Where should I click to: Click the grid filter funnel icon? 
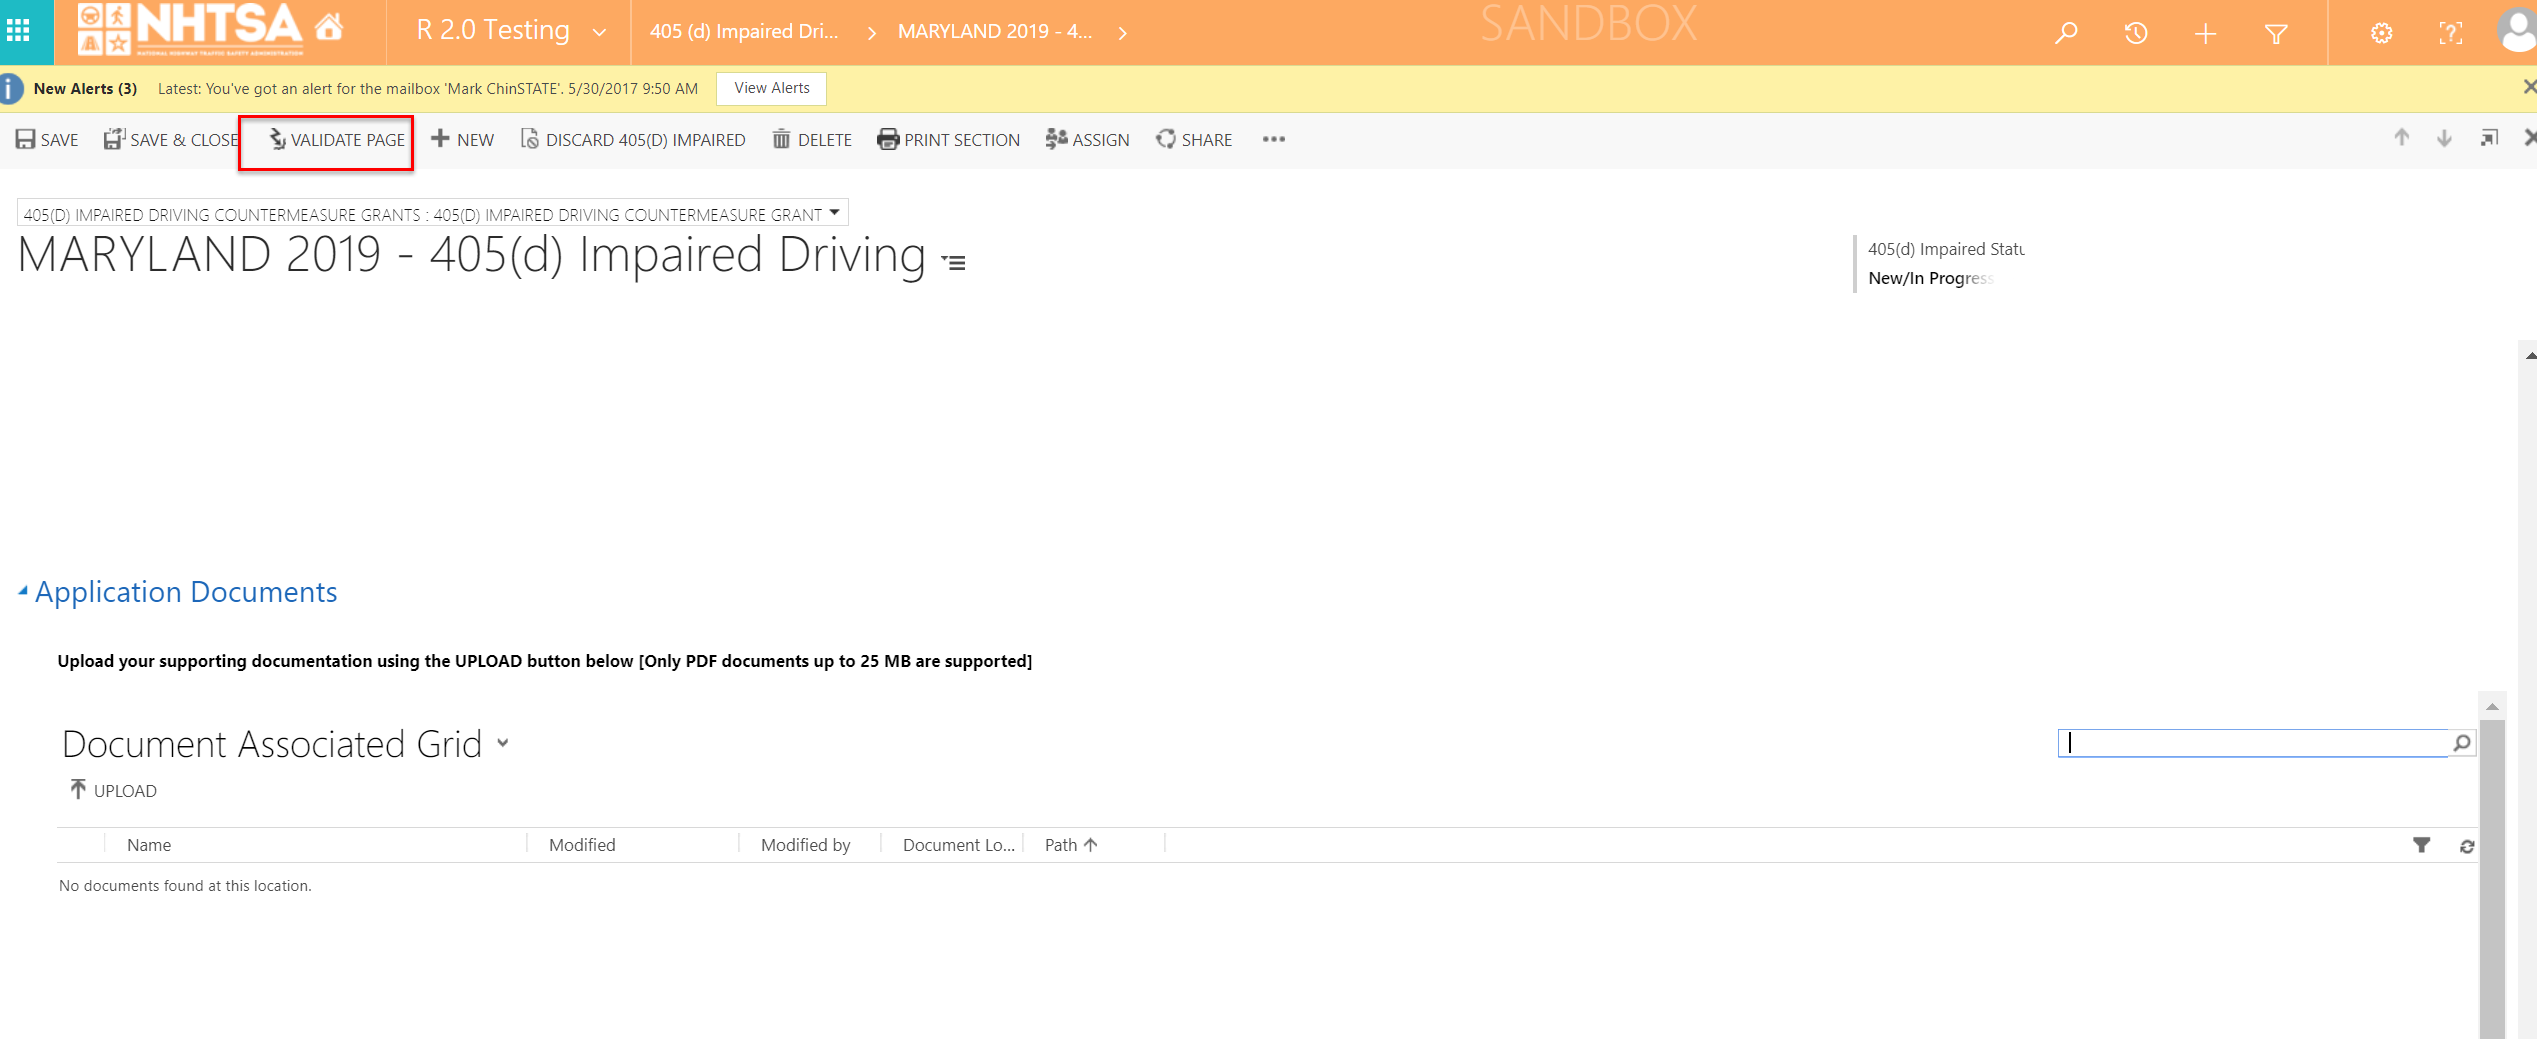tap(2421, 846)
